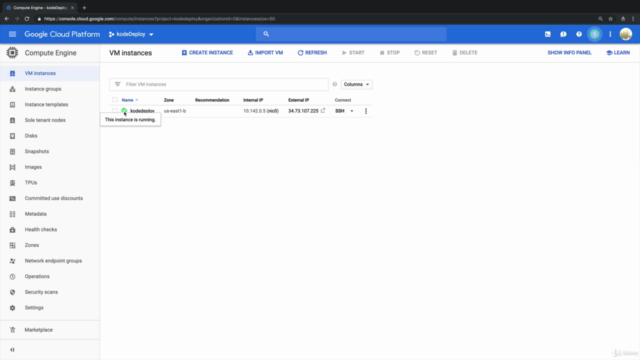Click the Filter VM instances field
Image resolution: width=640 pixels, height=360 pixels.
(219, 84)
